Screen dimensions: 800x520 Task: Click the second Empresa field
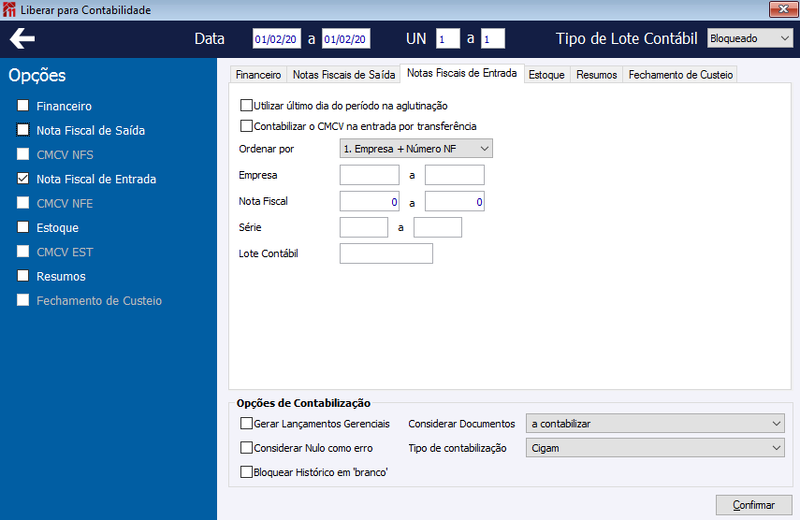coord(455,175)
